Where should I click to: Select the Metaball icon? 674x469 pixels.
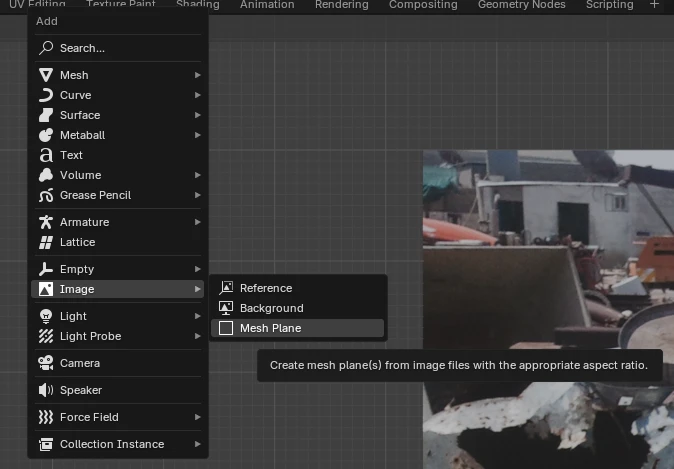coord(46,135)
